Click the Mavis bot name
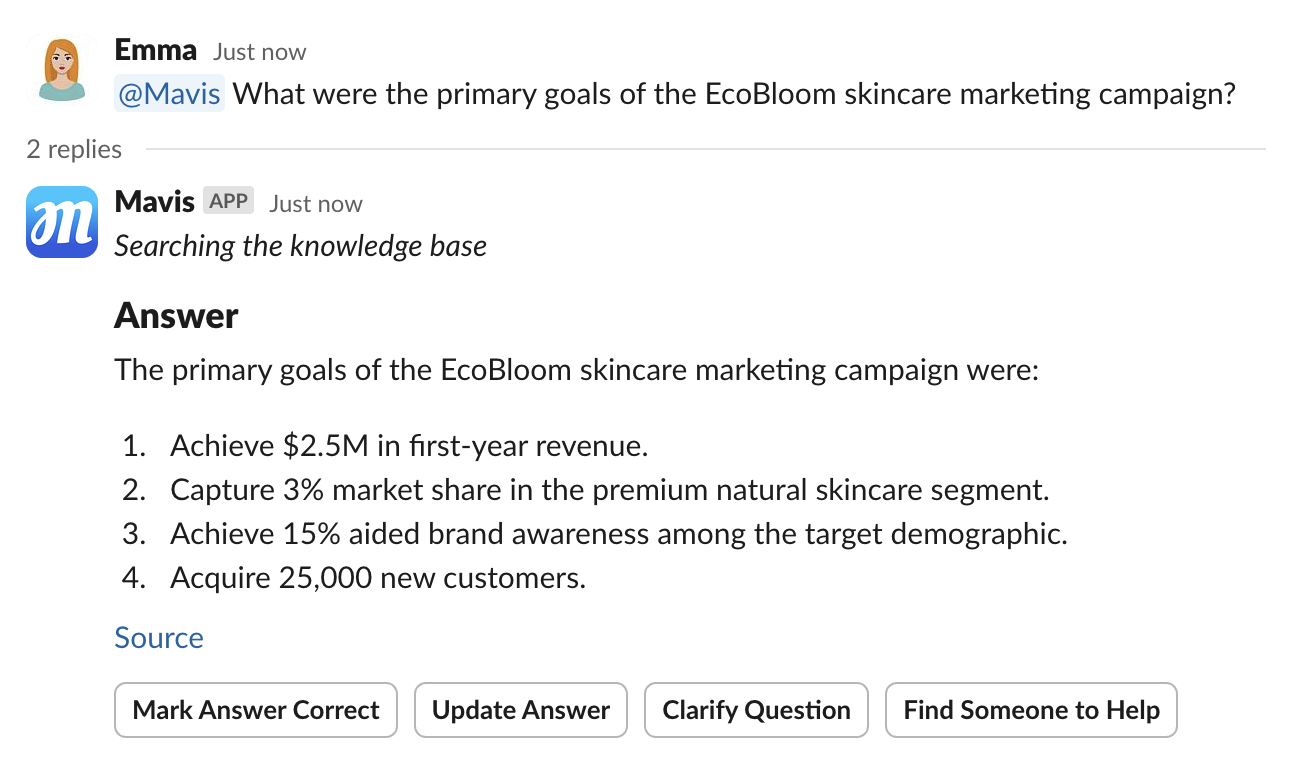The width and height of the screenshot is (1296, 772). (154, 201)
